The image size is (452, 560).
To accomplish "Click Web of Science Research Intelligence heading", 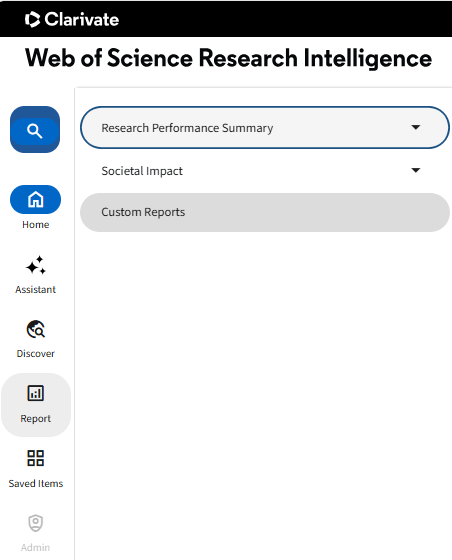I will click(x=228, y=58).
